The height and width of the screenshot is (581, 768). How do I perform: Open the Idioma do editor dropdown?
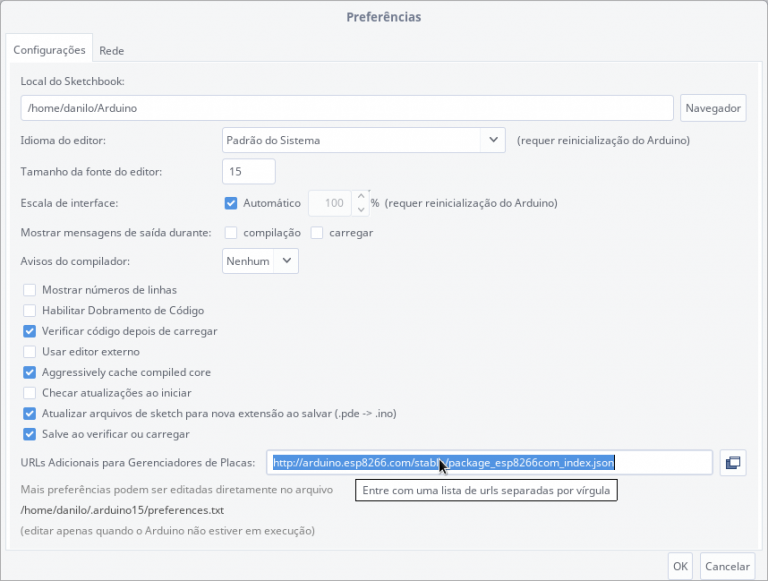[x=363, y=141]
